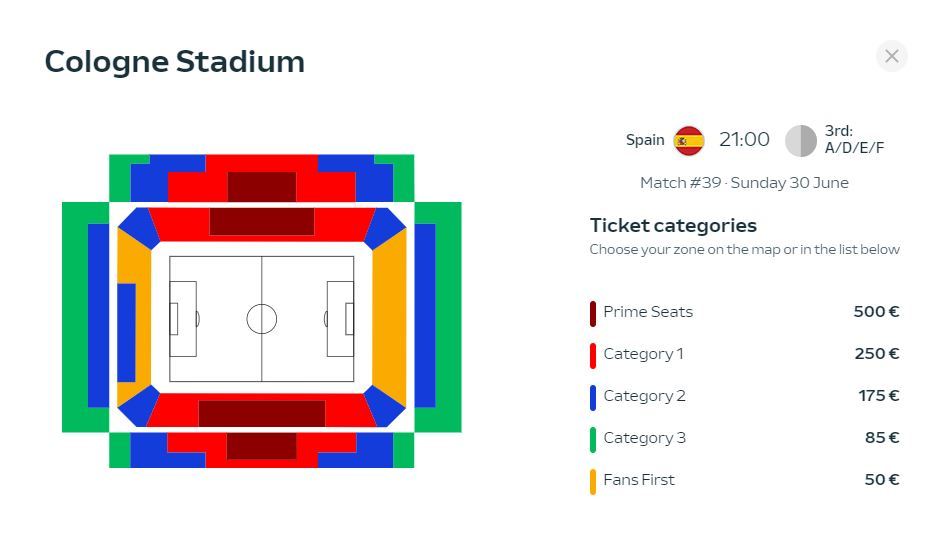Click the grey 3rd-place team placeholder icon
Screen dimensions: 942x547
[x=800, y=141]
